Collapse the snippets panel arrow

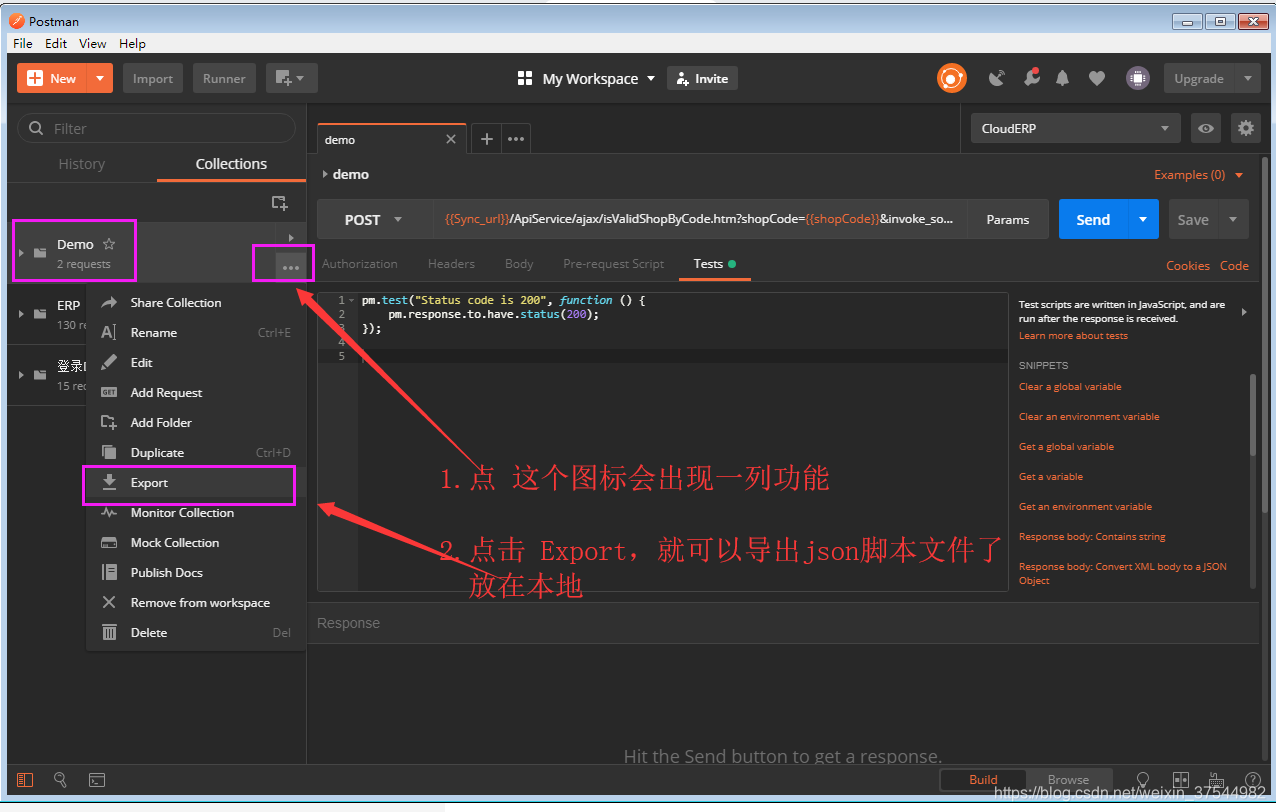click(x=1244, y=312)
